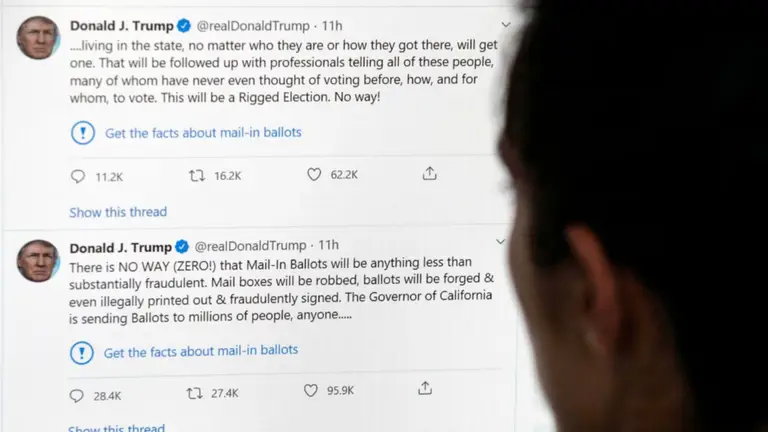
Task: Click the verified badge on the top tweet
Action: click(x=184, y=26)
